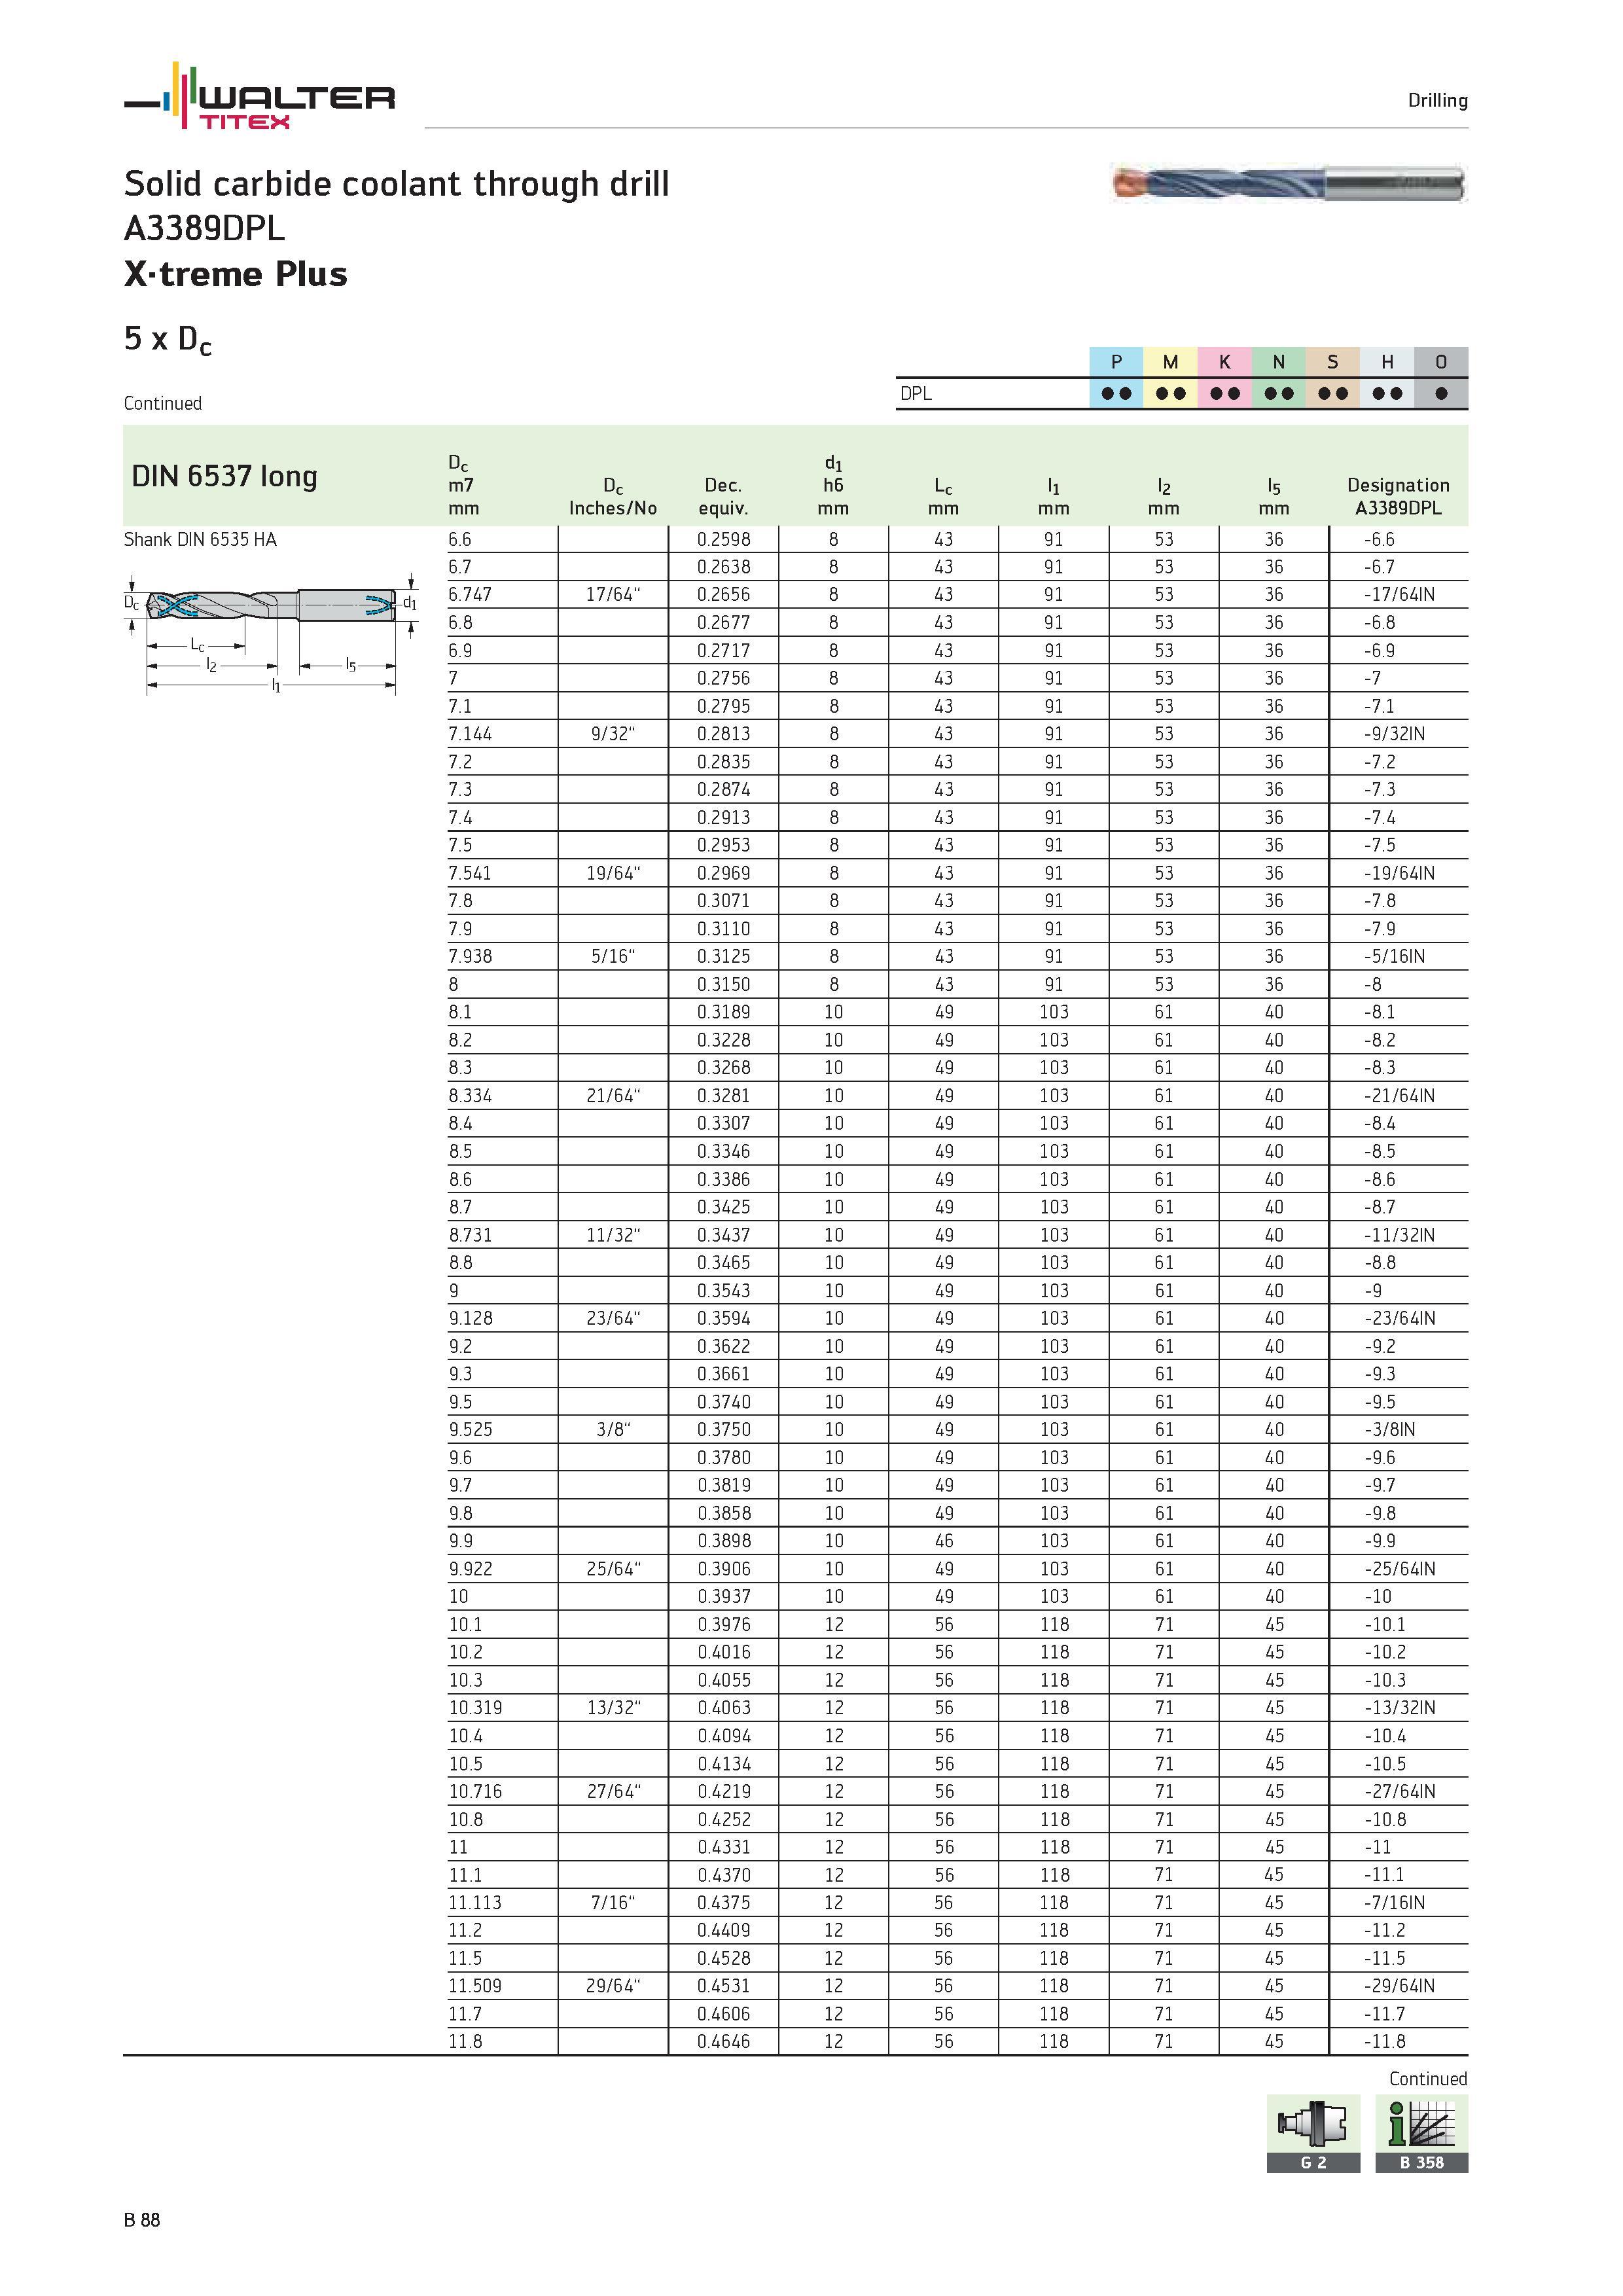Click designation -9/32IN

1395,734
